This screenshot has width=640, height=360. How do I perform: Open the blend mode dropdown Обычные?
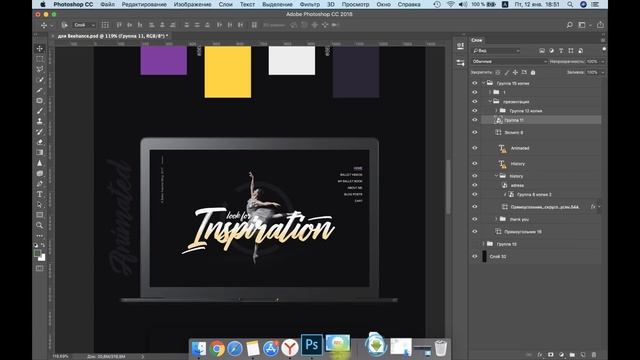coord(509,61)
